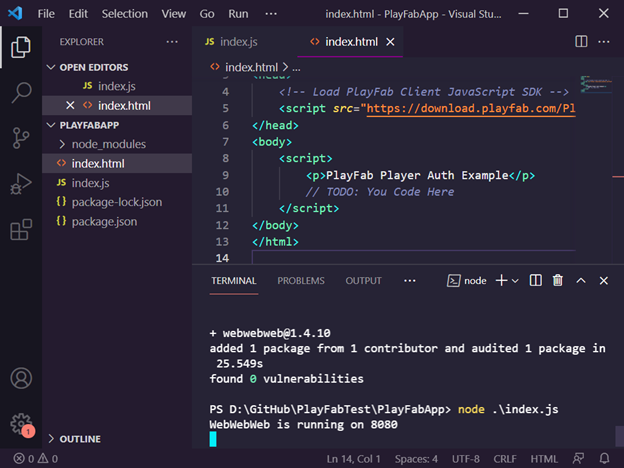Show more panel tabs ellipsis

410,281
